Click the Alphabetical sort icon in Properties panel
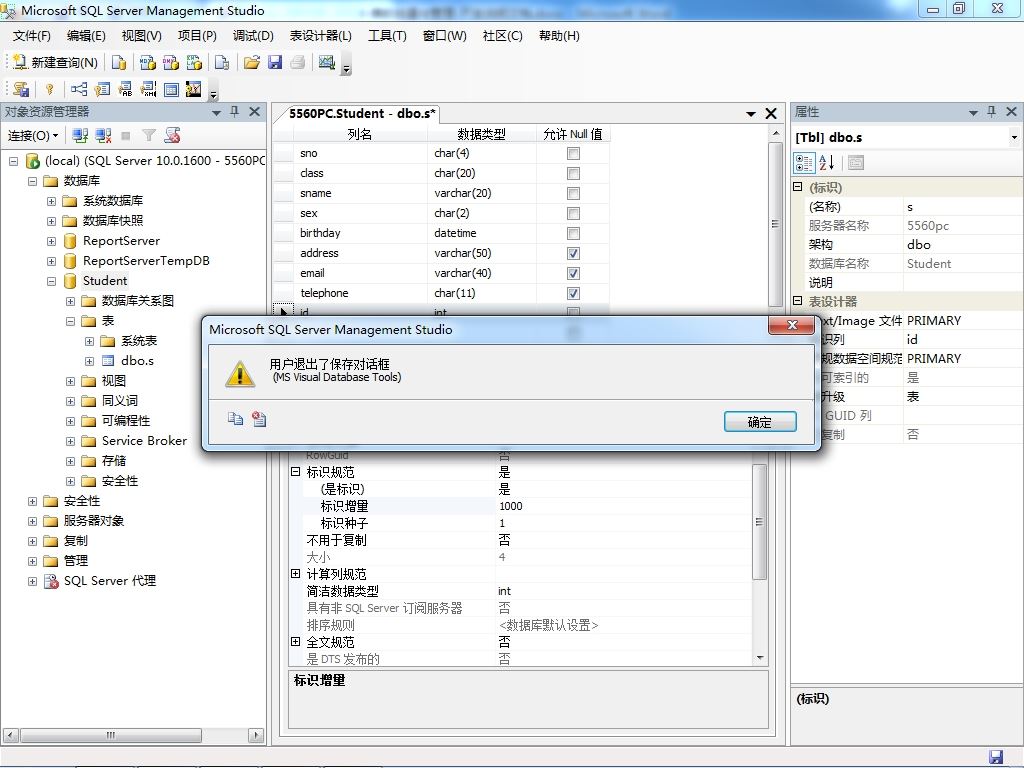This screenshot has width=1024, height=768. (x=827, y=163)
